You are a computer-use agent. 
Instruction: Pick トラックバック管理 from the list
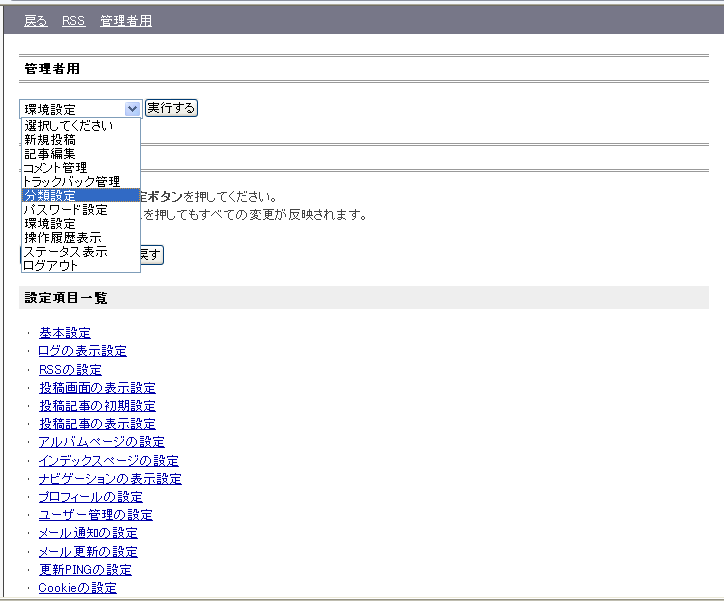[70, 182]
